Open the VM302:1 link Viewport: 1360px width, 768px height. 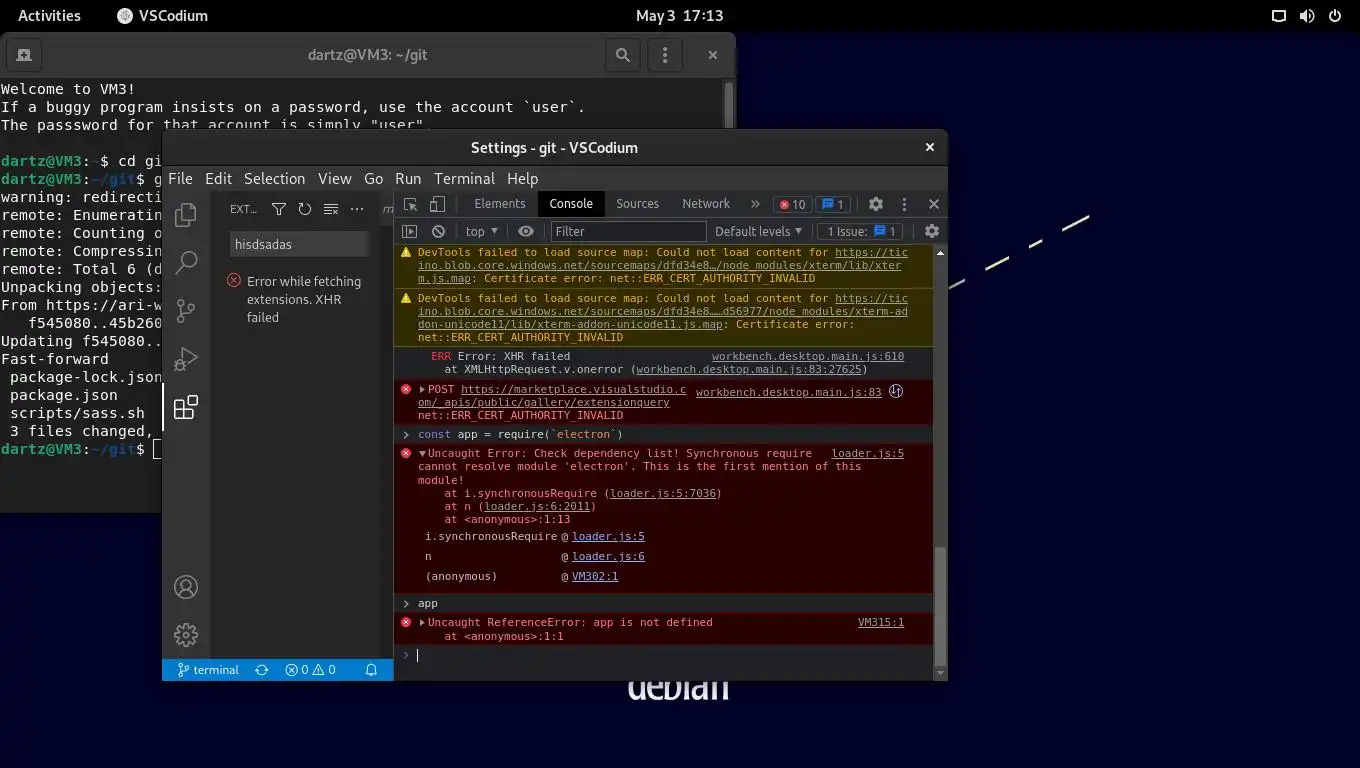pyautogui.click(x=595, y=576)
